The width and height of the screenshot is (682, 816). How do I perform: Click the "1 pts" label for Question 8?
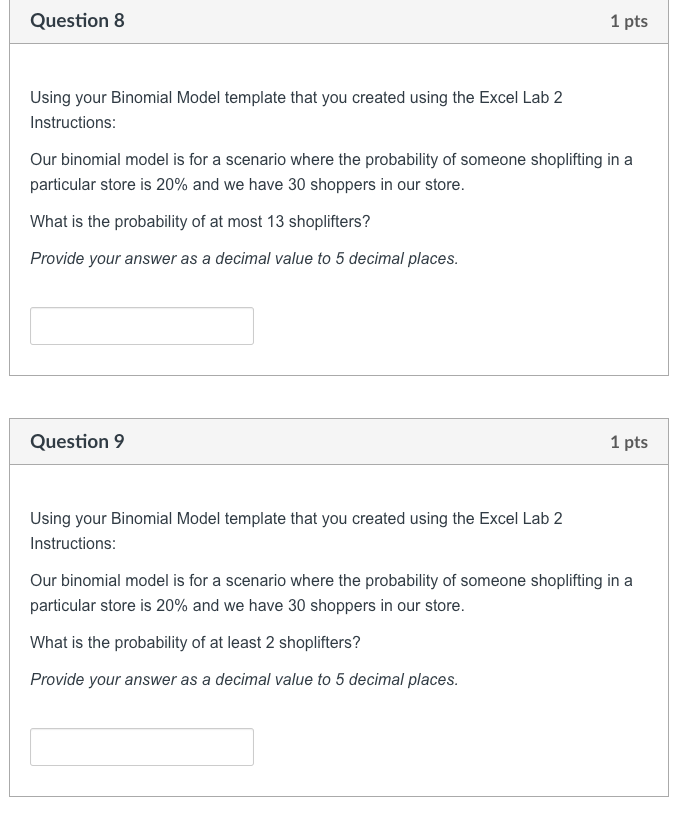click(x=628, y=21)
